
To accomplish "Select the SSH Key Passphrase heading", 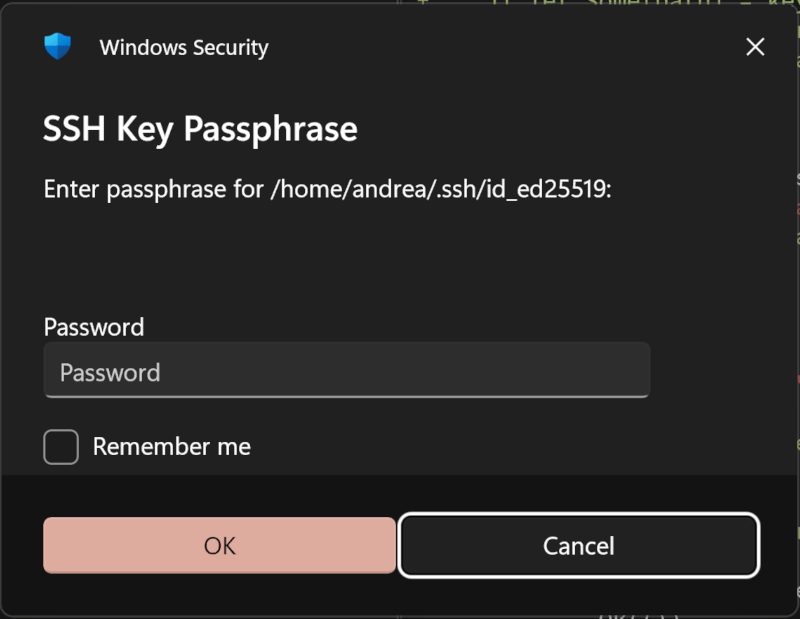I will click(x=200, y=129).
